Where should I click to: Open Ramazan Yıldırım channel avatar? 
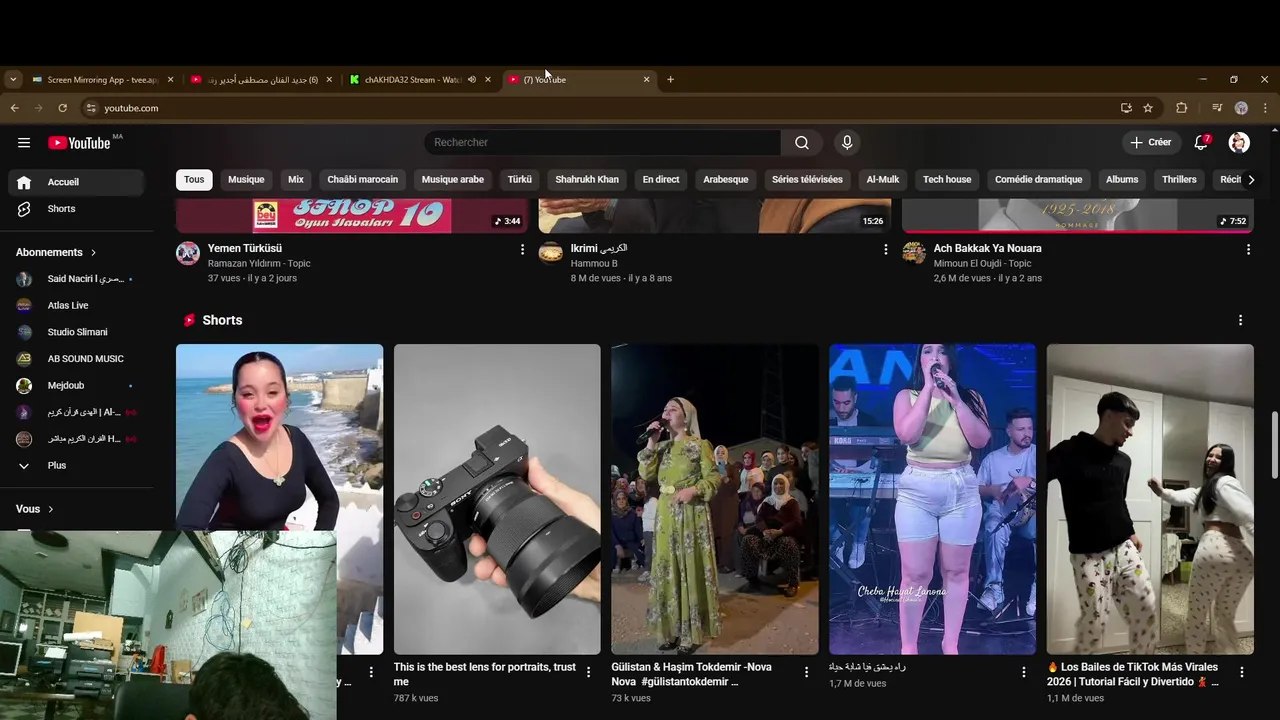click(x=188, y=253)
